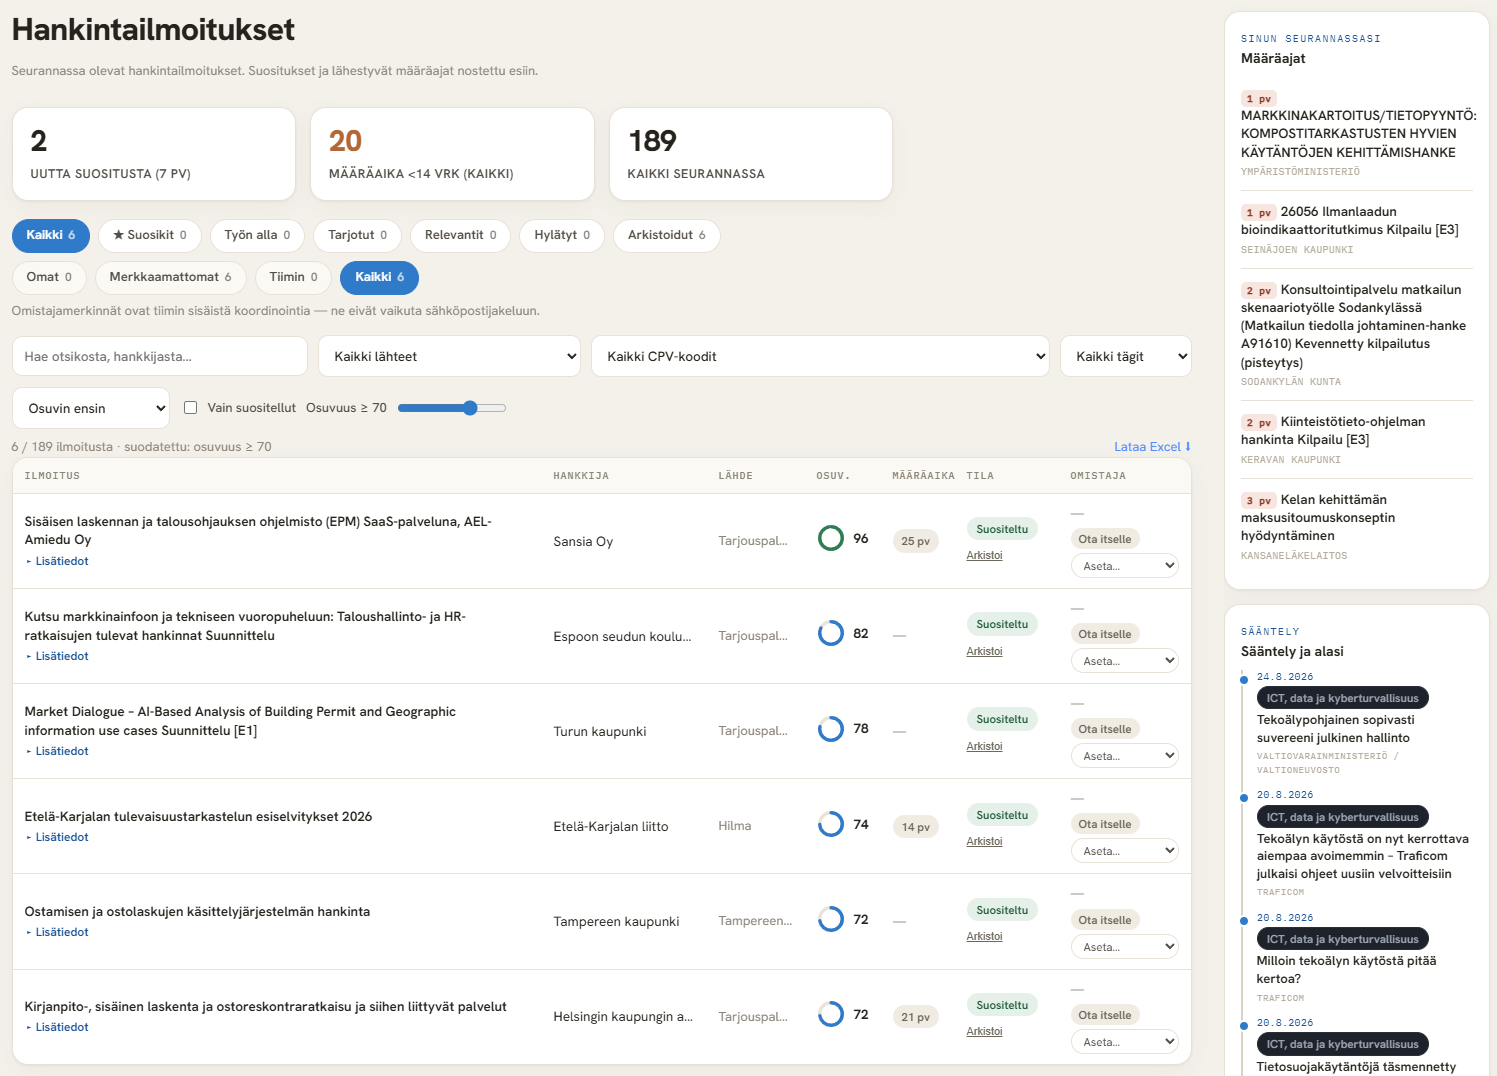Expand Lisätiedot for Etelä-Karjalan tulevaisuustarkastelun notice
Screen dimensions: 1497x1076
[57, 837]
